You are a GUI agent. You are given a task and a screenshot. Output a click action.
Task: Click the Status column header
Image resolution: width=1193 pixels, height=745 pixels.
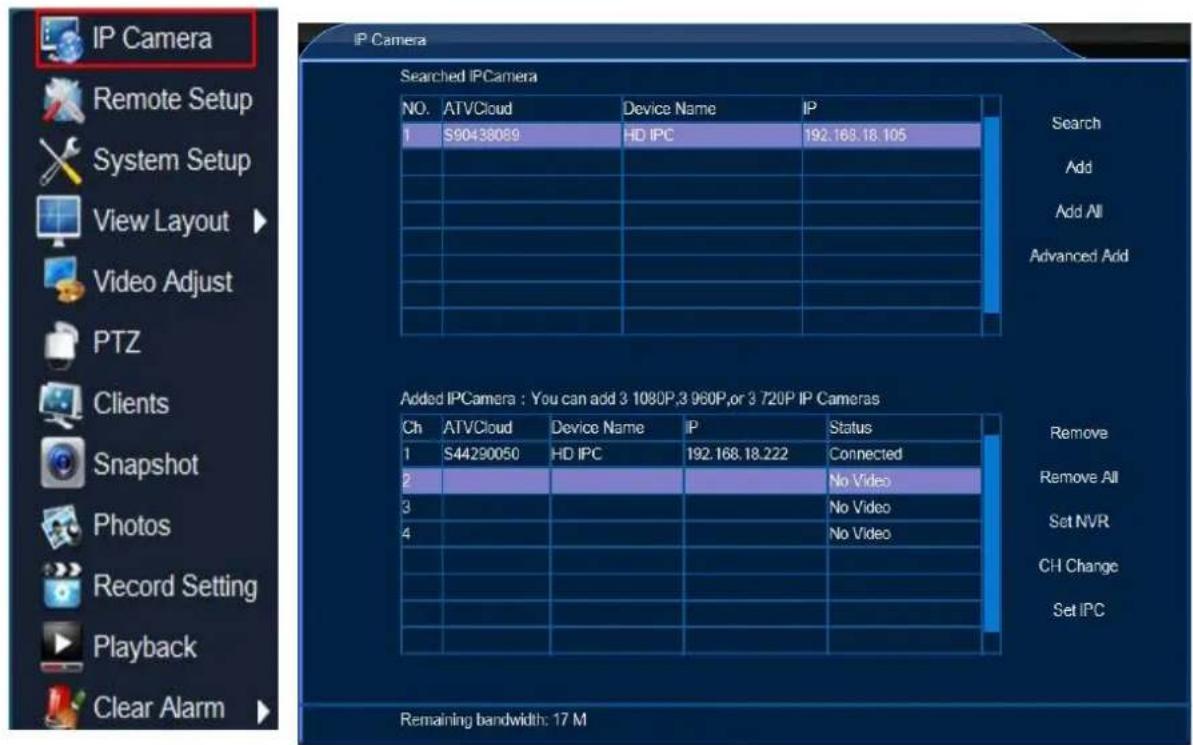(850, 428)
